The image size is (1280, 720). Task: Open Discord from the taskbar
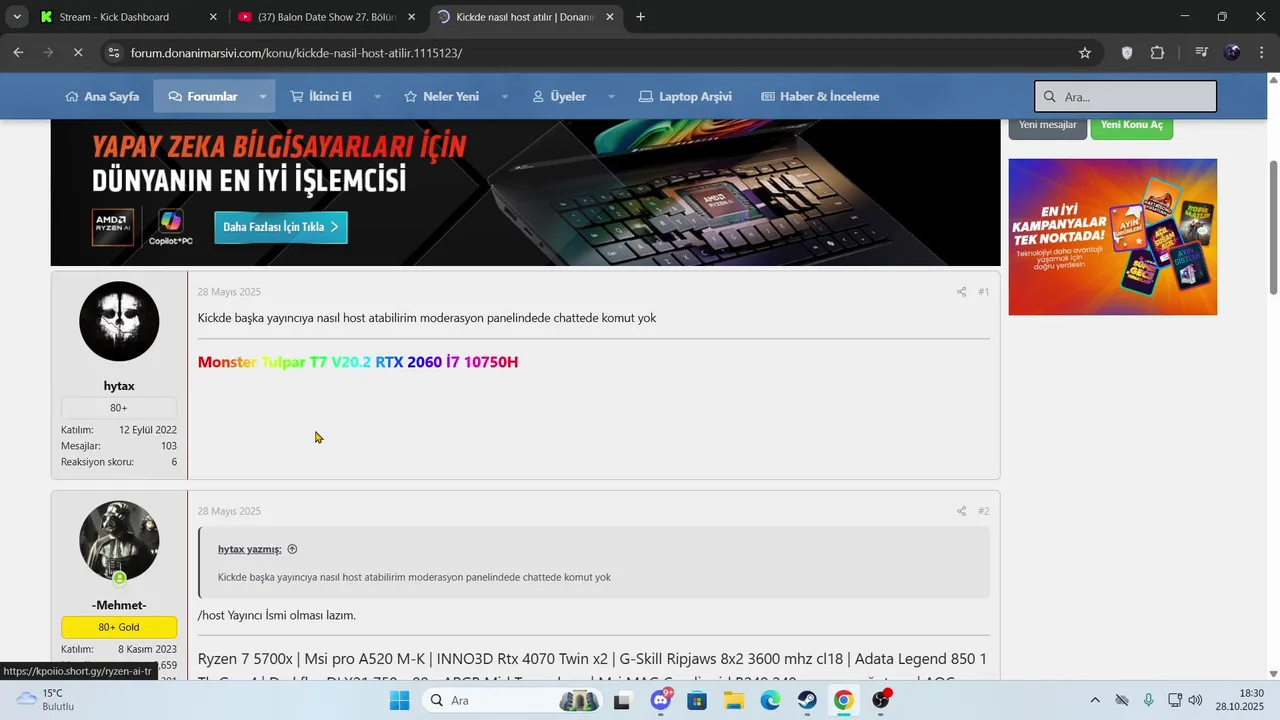tap(660, 700)
